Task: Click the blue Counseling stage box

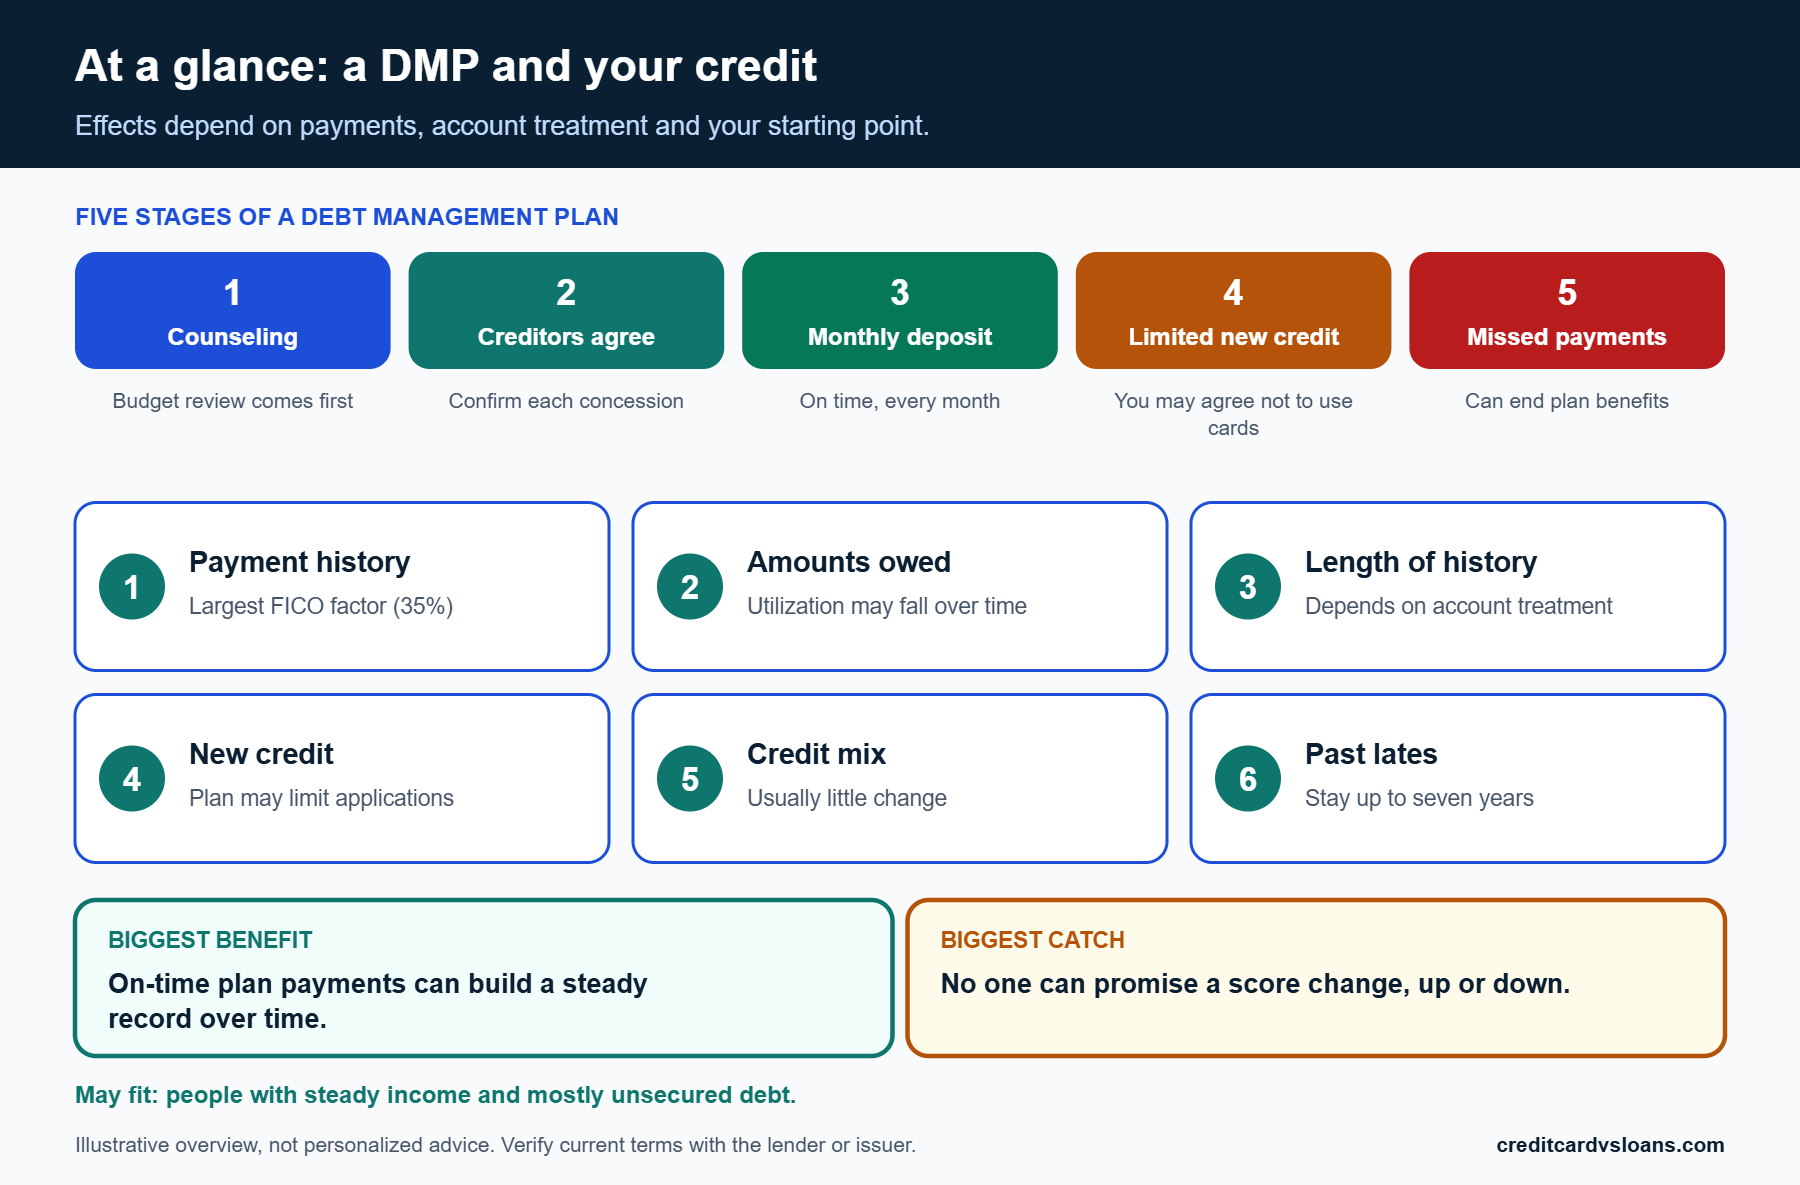Action: (x=232, y=310)
